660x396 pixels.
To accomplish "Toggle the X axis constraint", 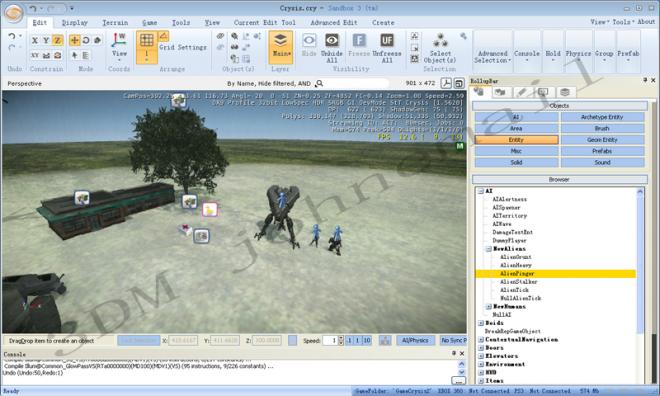I will (35, 40).
